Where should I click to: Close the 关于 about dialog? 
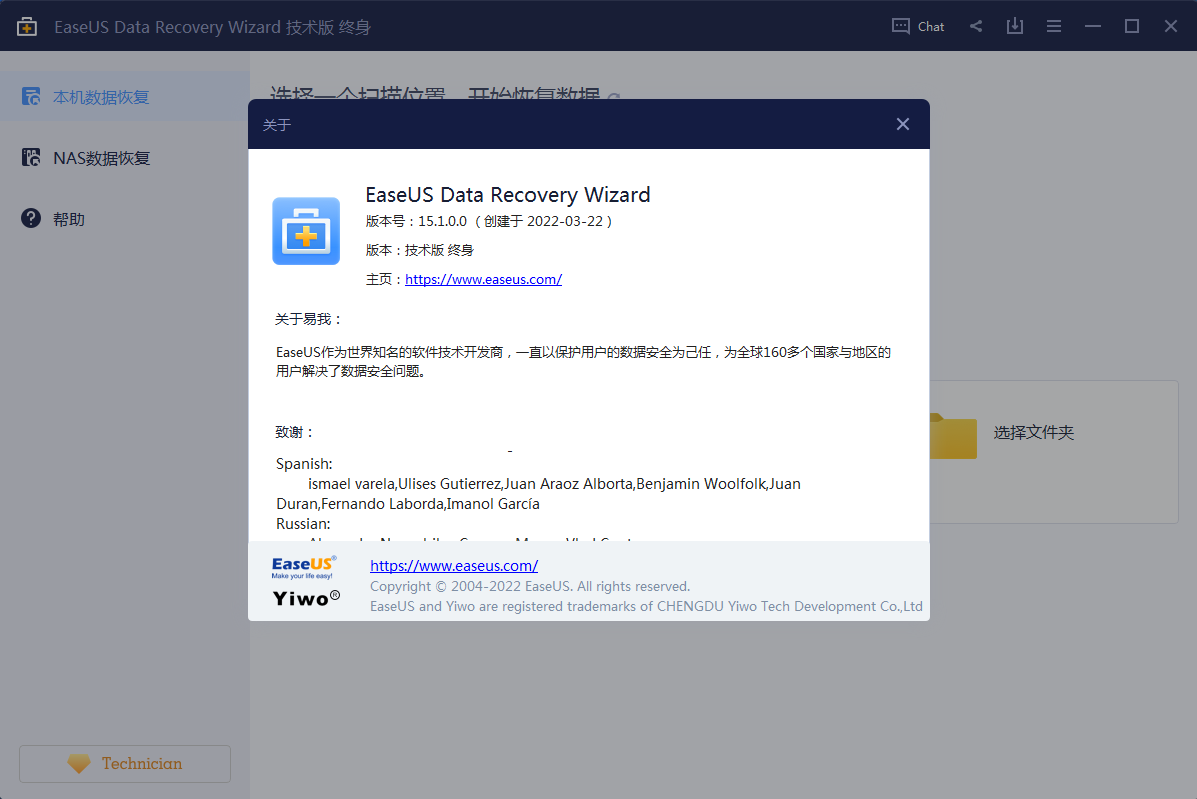pos(902,124)
